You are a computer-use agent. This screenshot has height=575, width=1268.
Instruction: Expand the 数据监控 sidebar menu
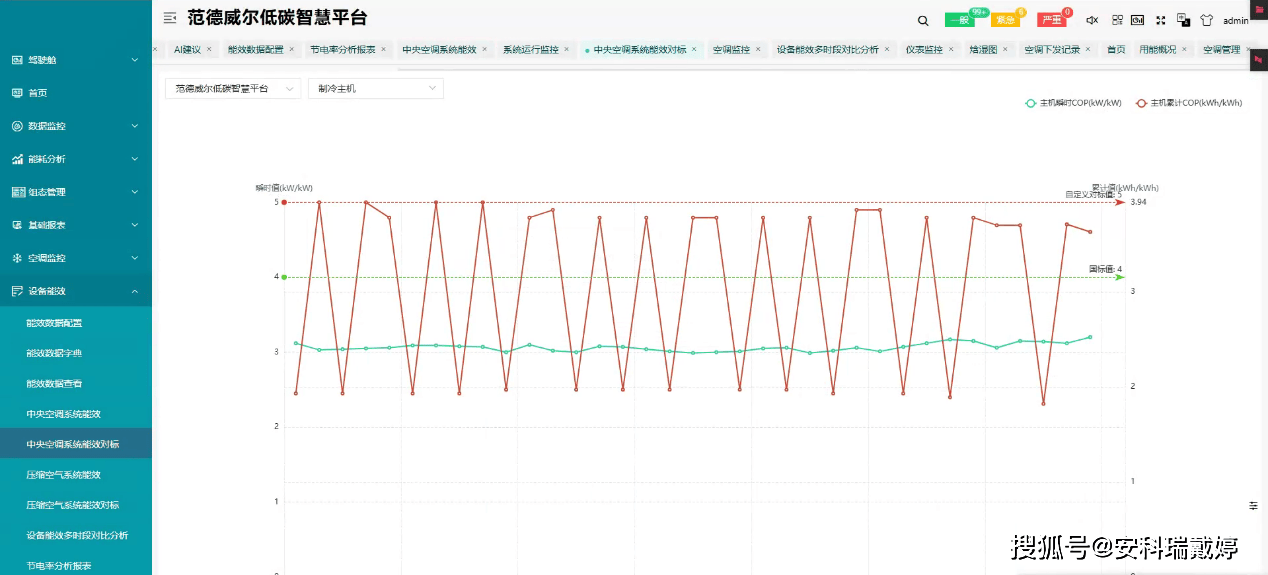(x=76, y=126)
